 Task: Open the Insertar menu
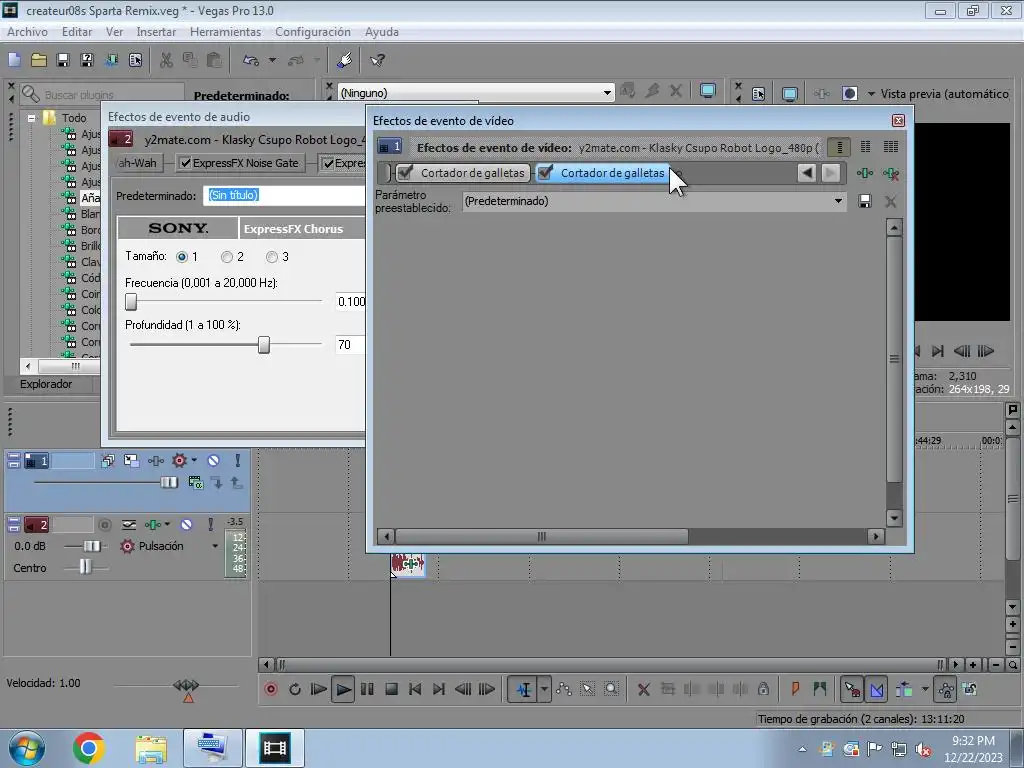coord(156,32)
